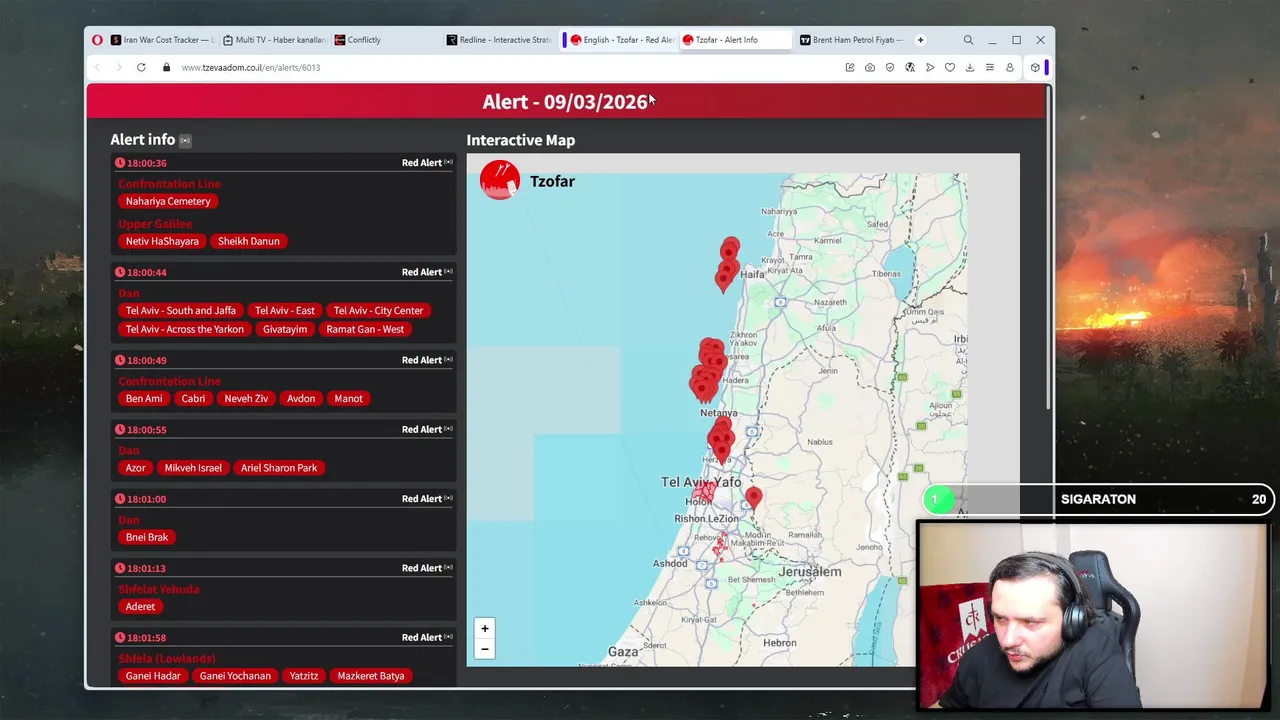
Task: Click the Azor tag
Action: pos(135,468)
